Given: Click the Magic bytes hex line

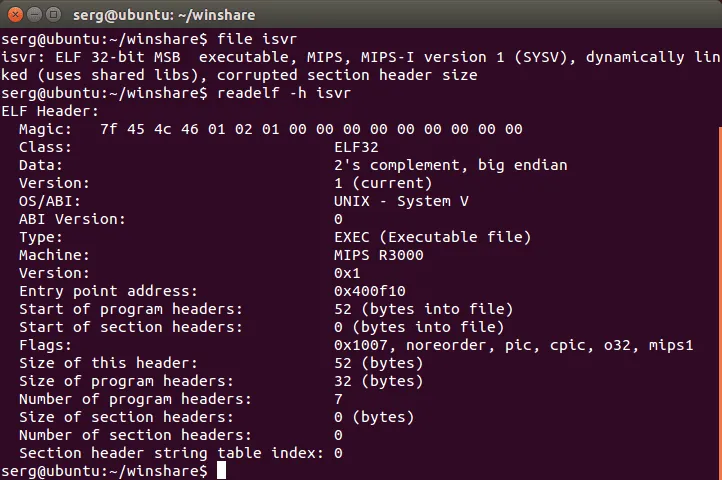Looking at the screenshot, I should [310, 129].
